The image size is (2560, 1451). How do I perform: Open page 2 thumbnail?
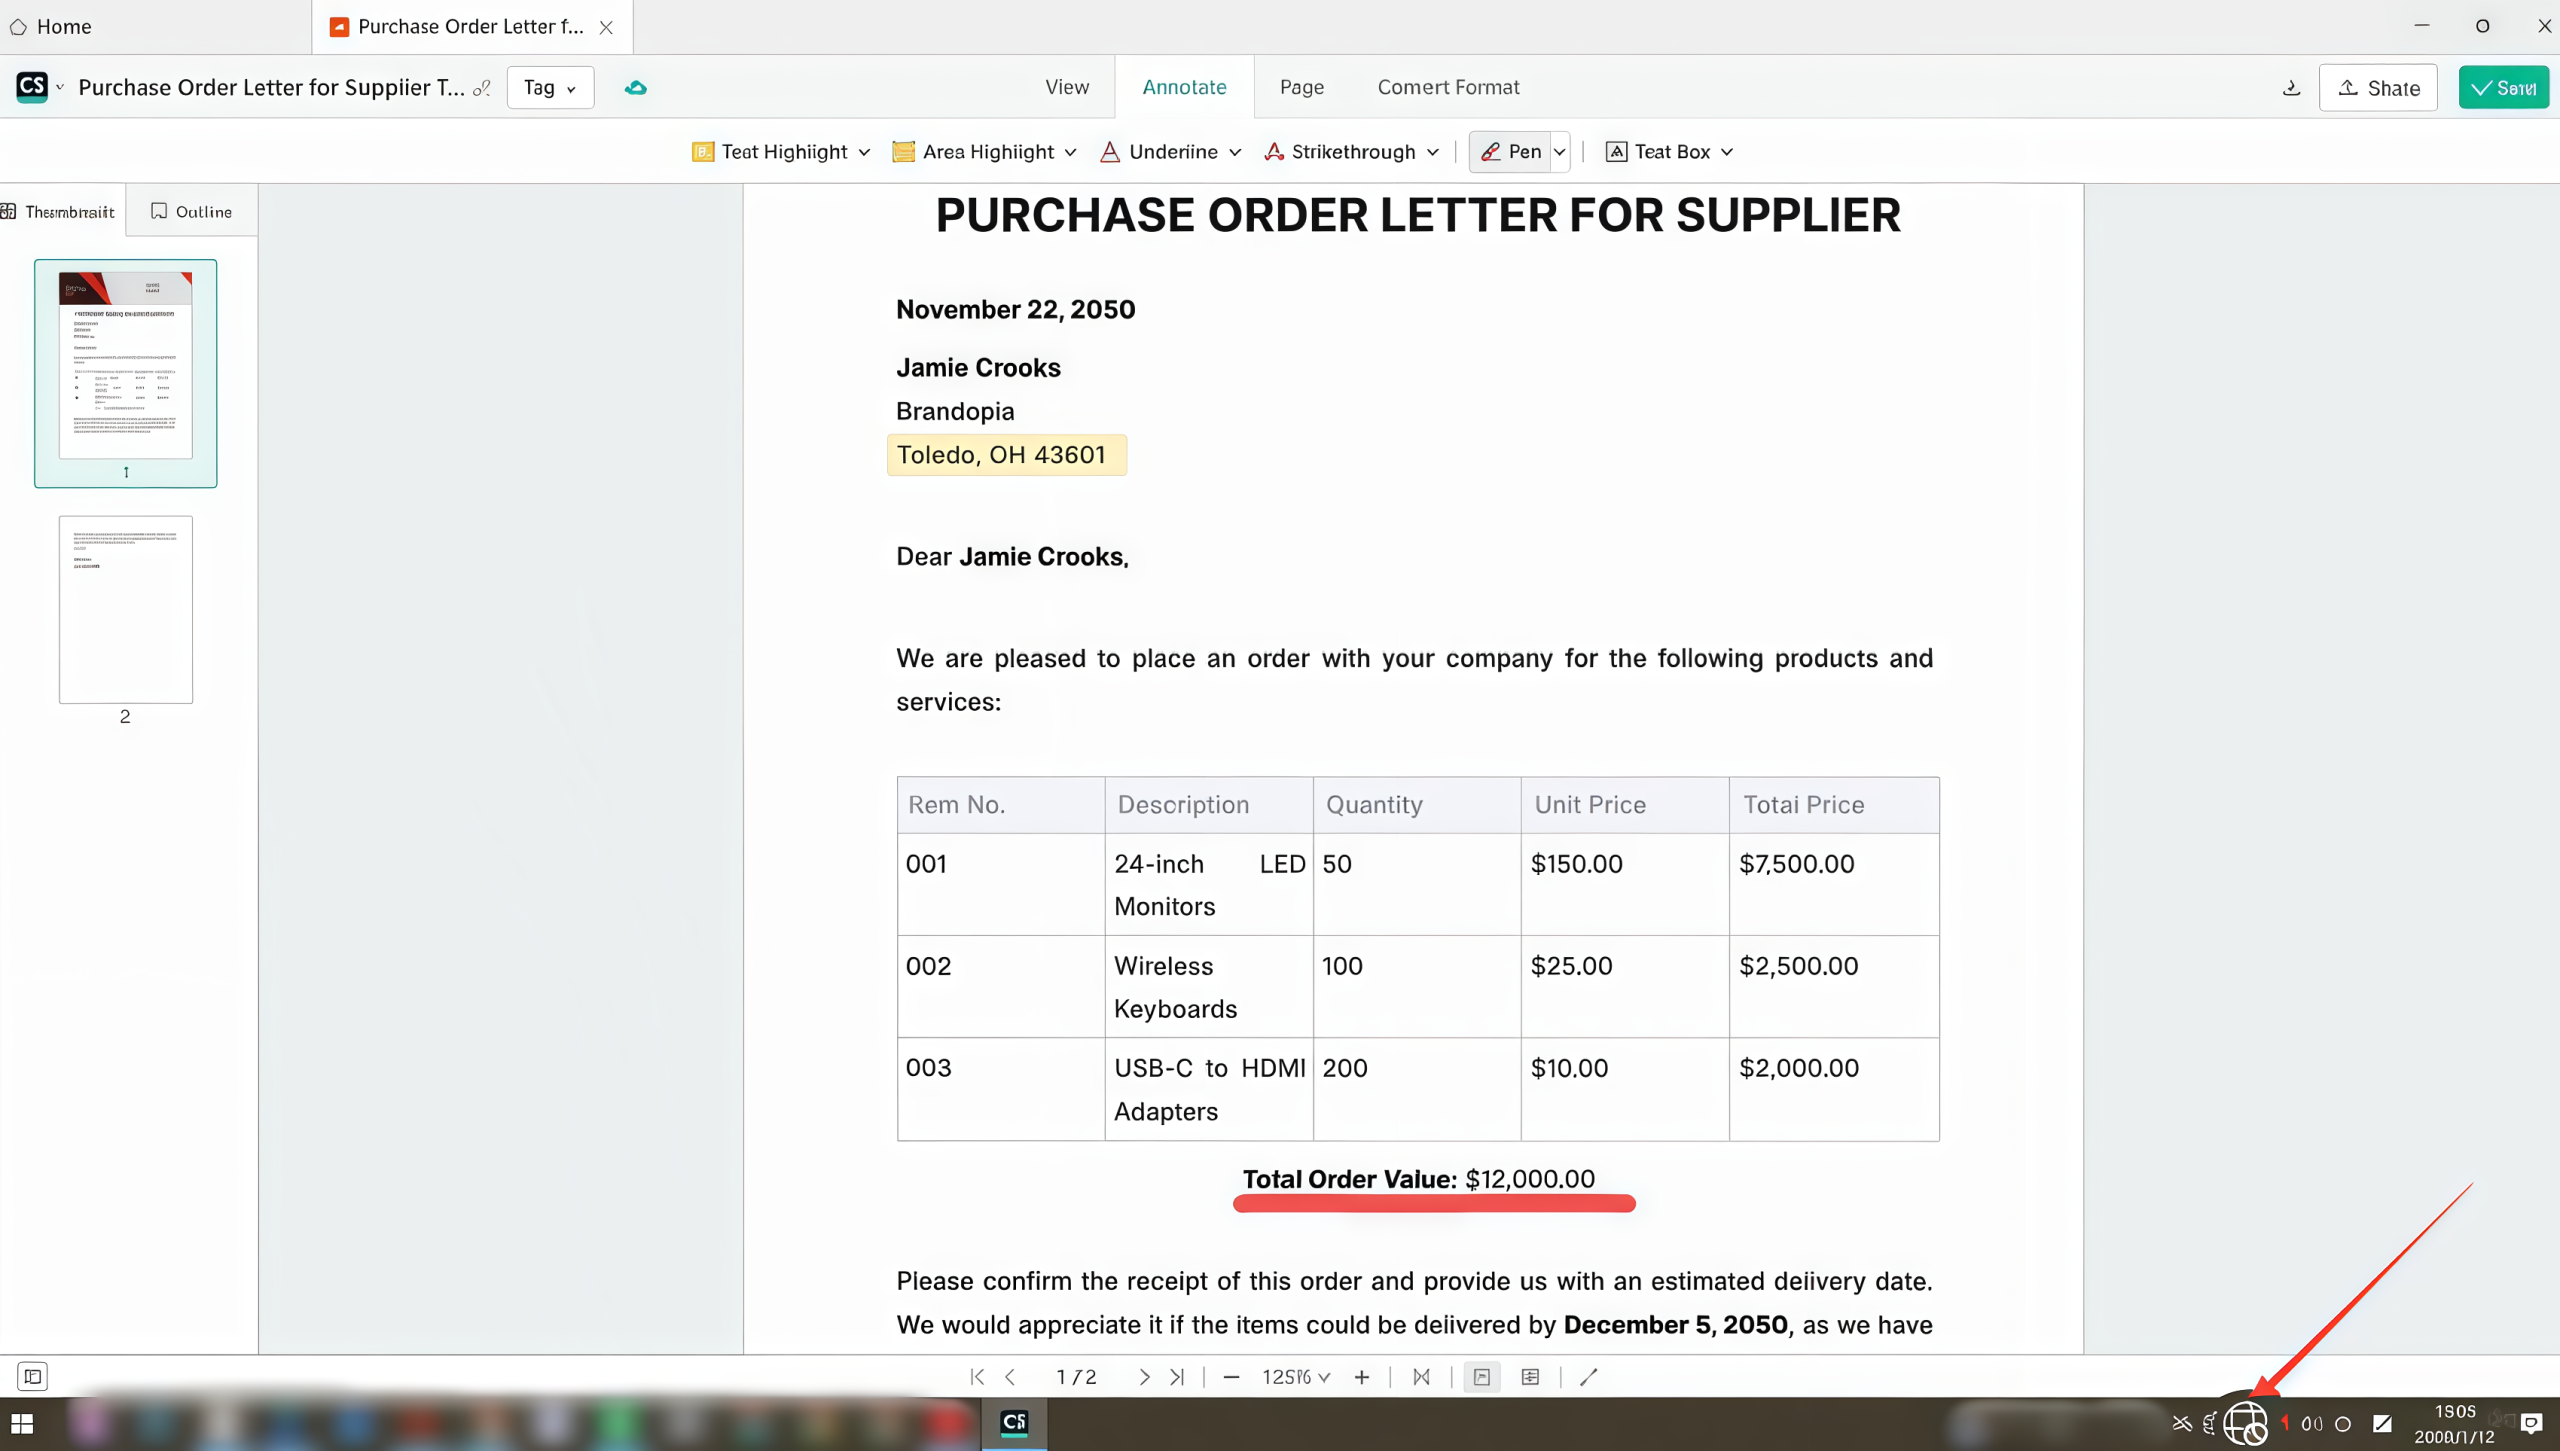[125, 610]
